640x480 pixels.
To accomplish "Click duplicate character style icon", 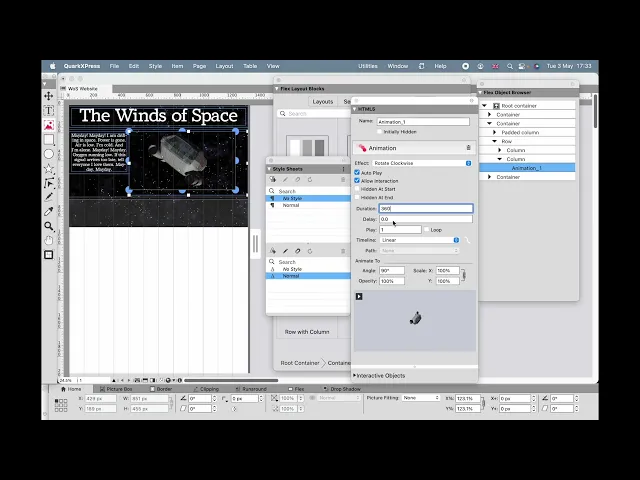I will 298,251.
